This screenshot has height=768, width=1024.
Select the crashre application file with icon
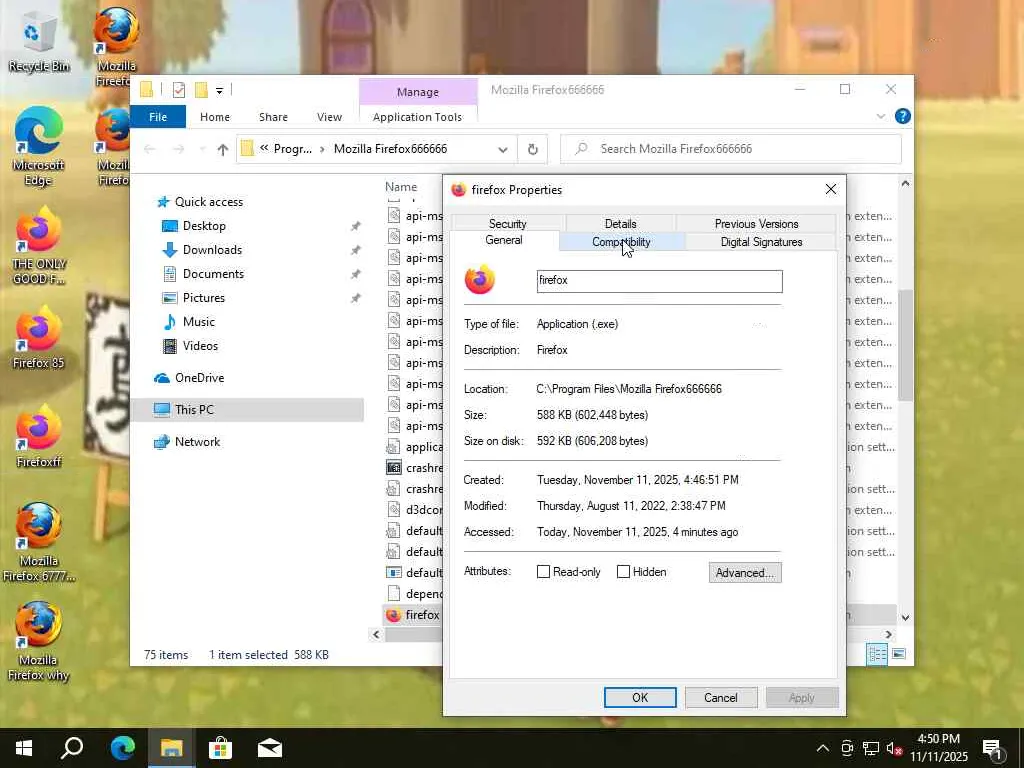[414, 468]
